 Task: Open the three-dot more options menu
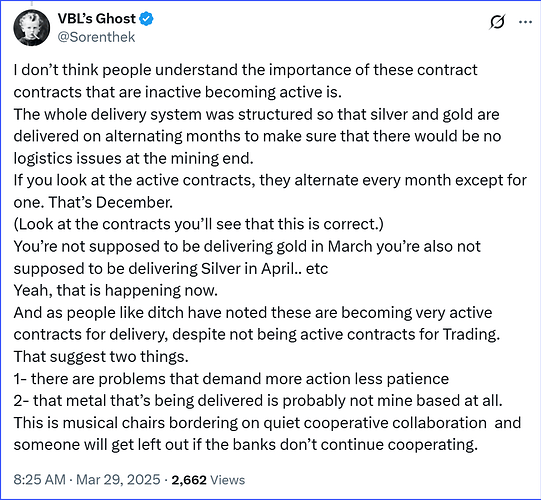tap(525, 22)
